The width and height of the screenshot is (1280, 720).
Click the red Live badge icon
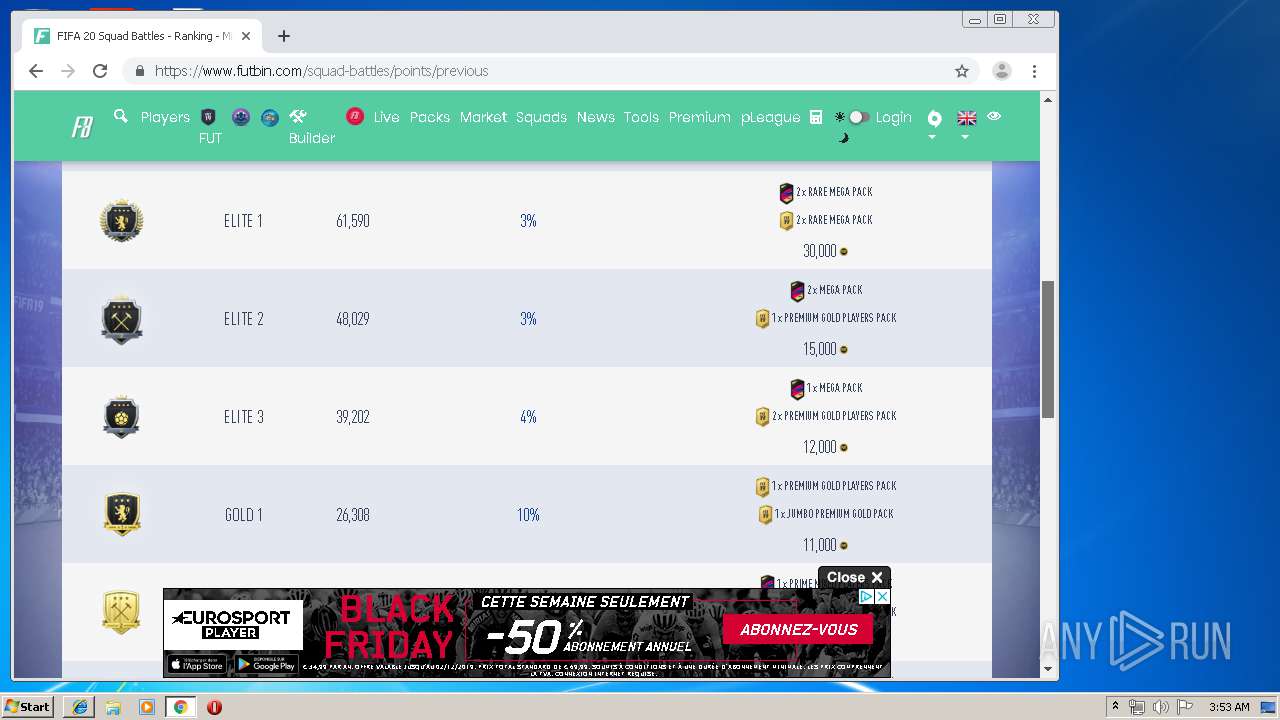click(x=355, y=117)
